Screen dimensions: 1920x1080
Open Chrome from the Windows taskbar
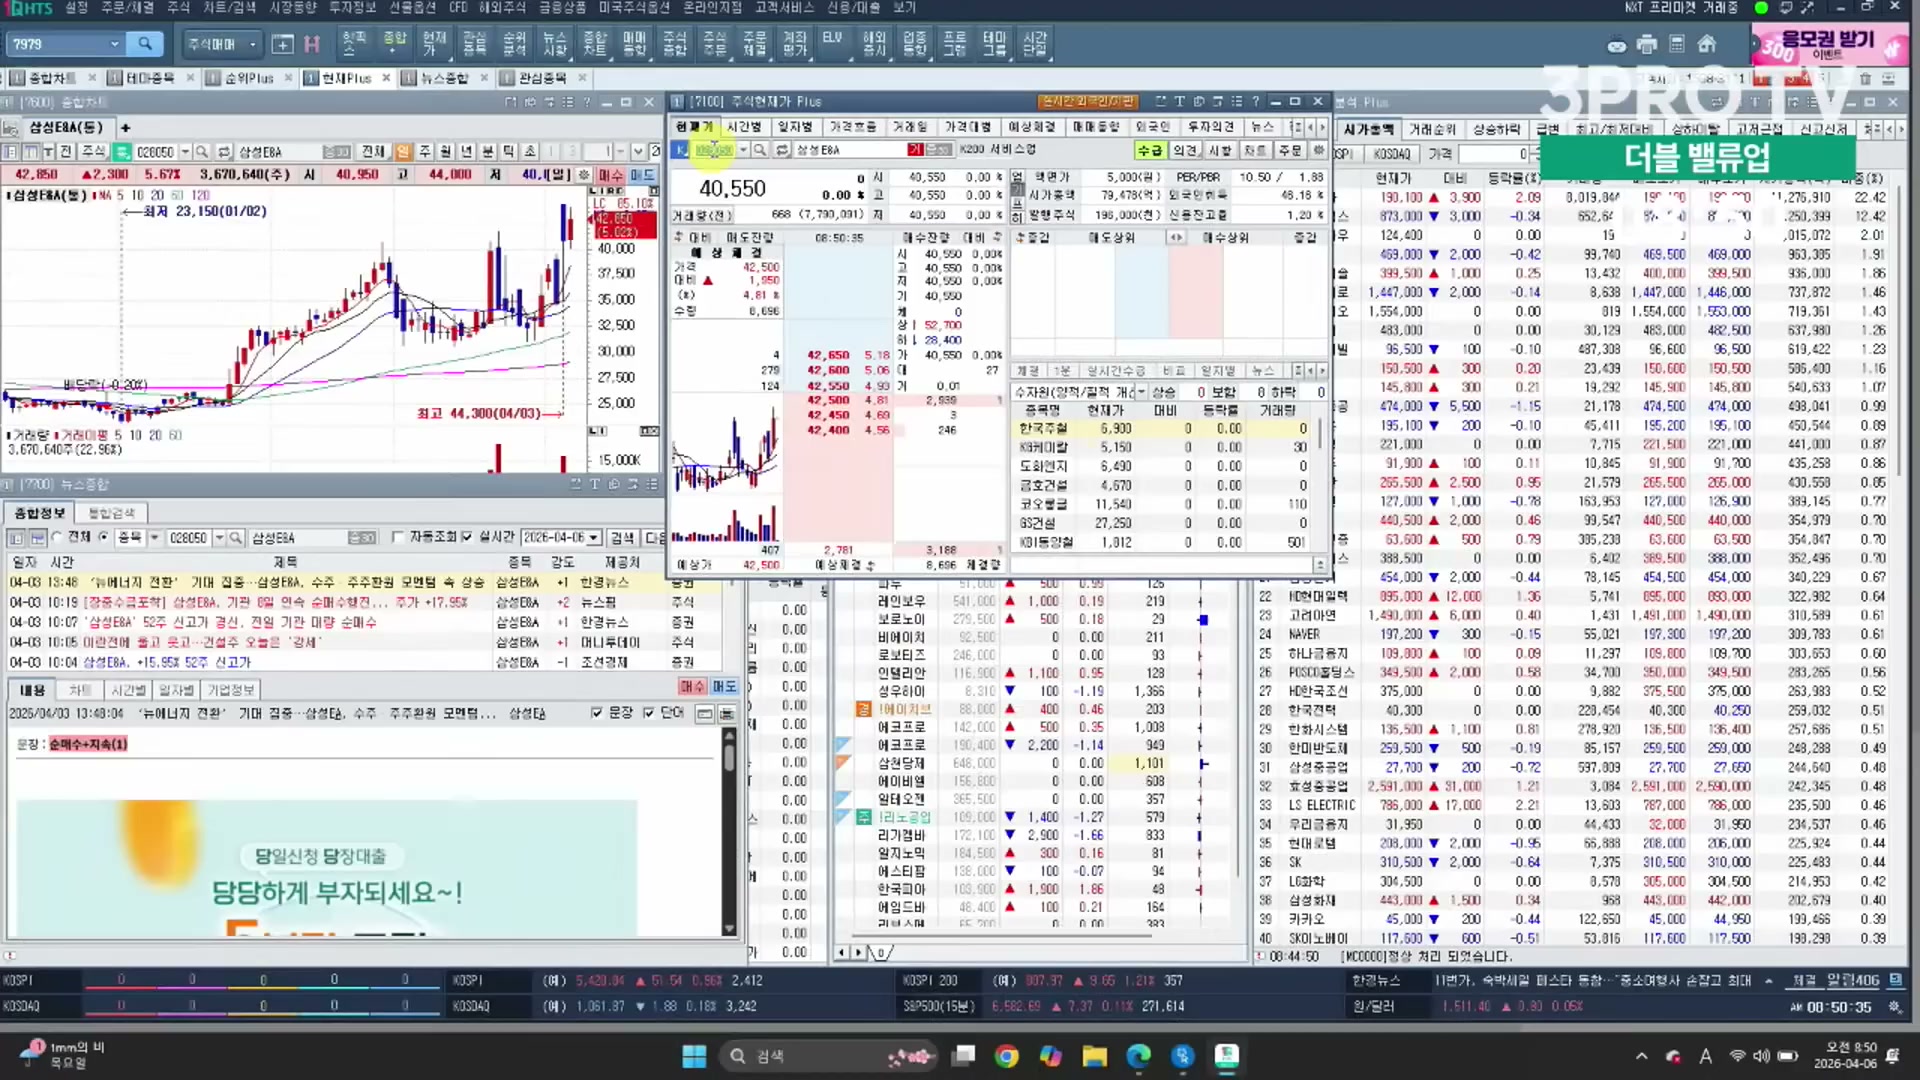coord(1006,1056)
